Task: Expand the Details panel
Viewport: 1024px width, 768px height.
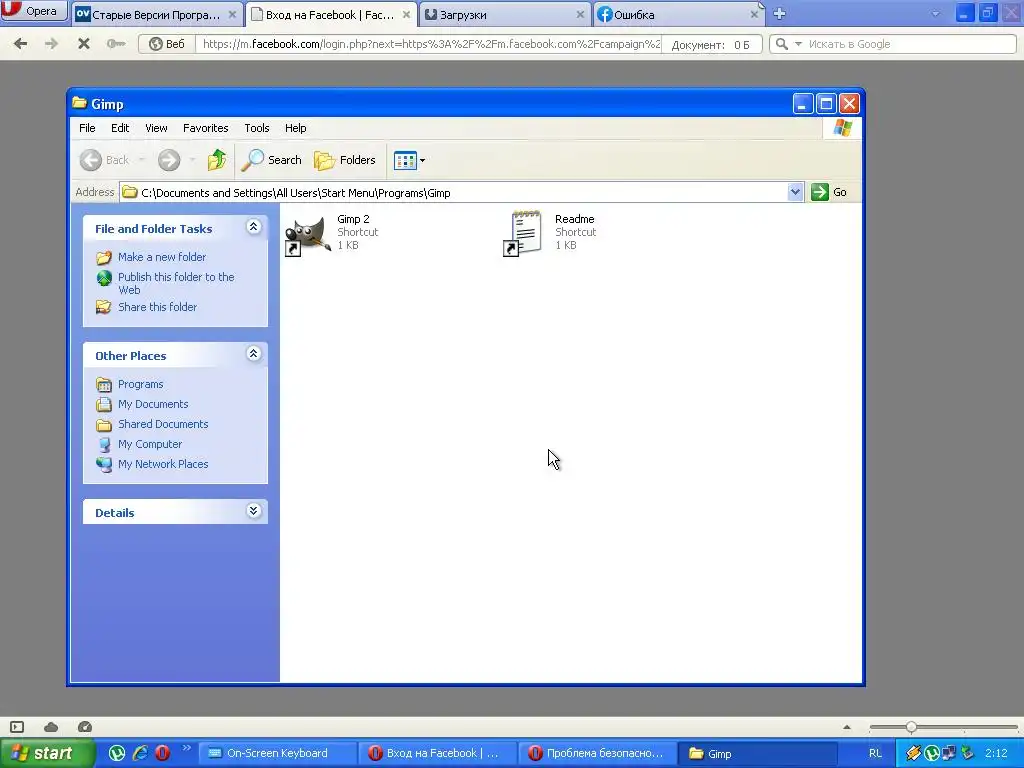Action: (253, 511)
